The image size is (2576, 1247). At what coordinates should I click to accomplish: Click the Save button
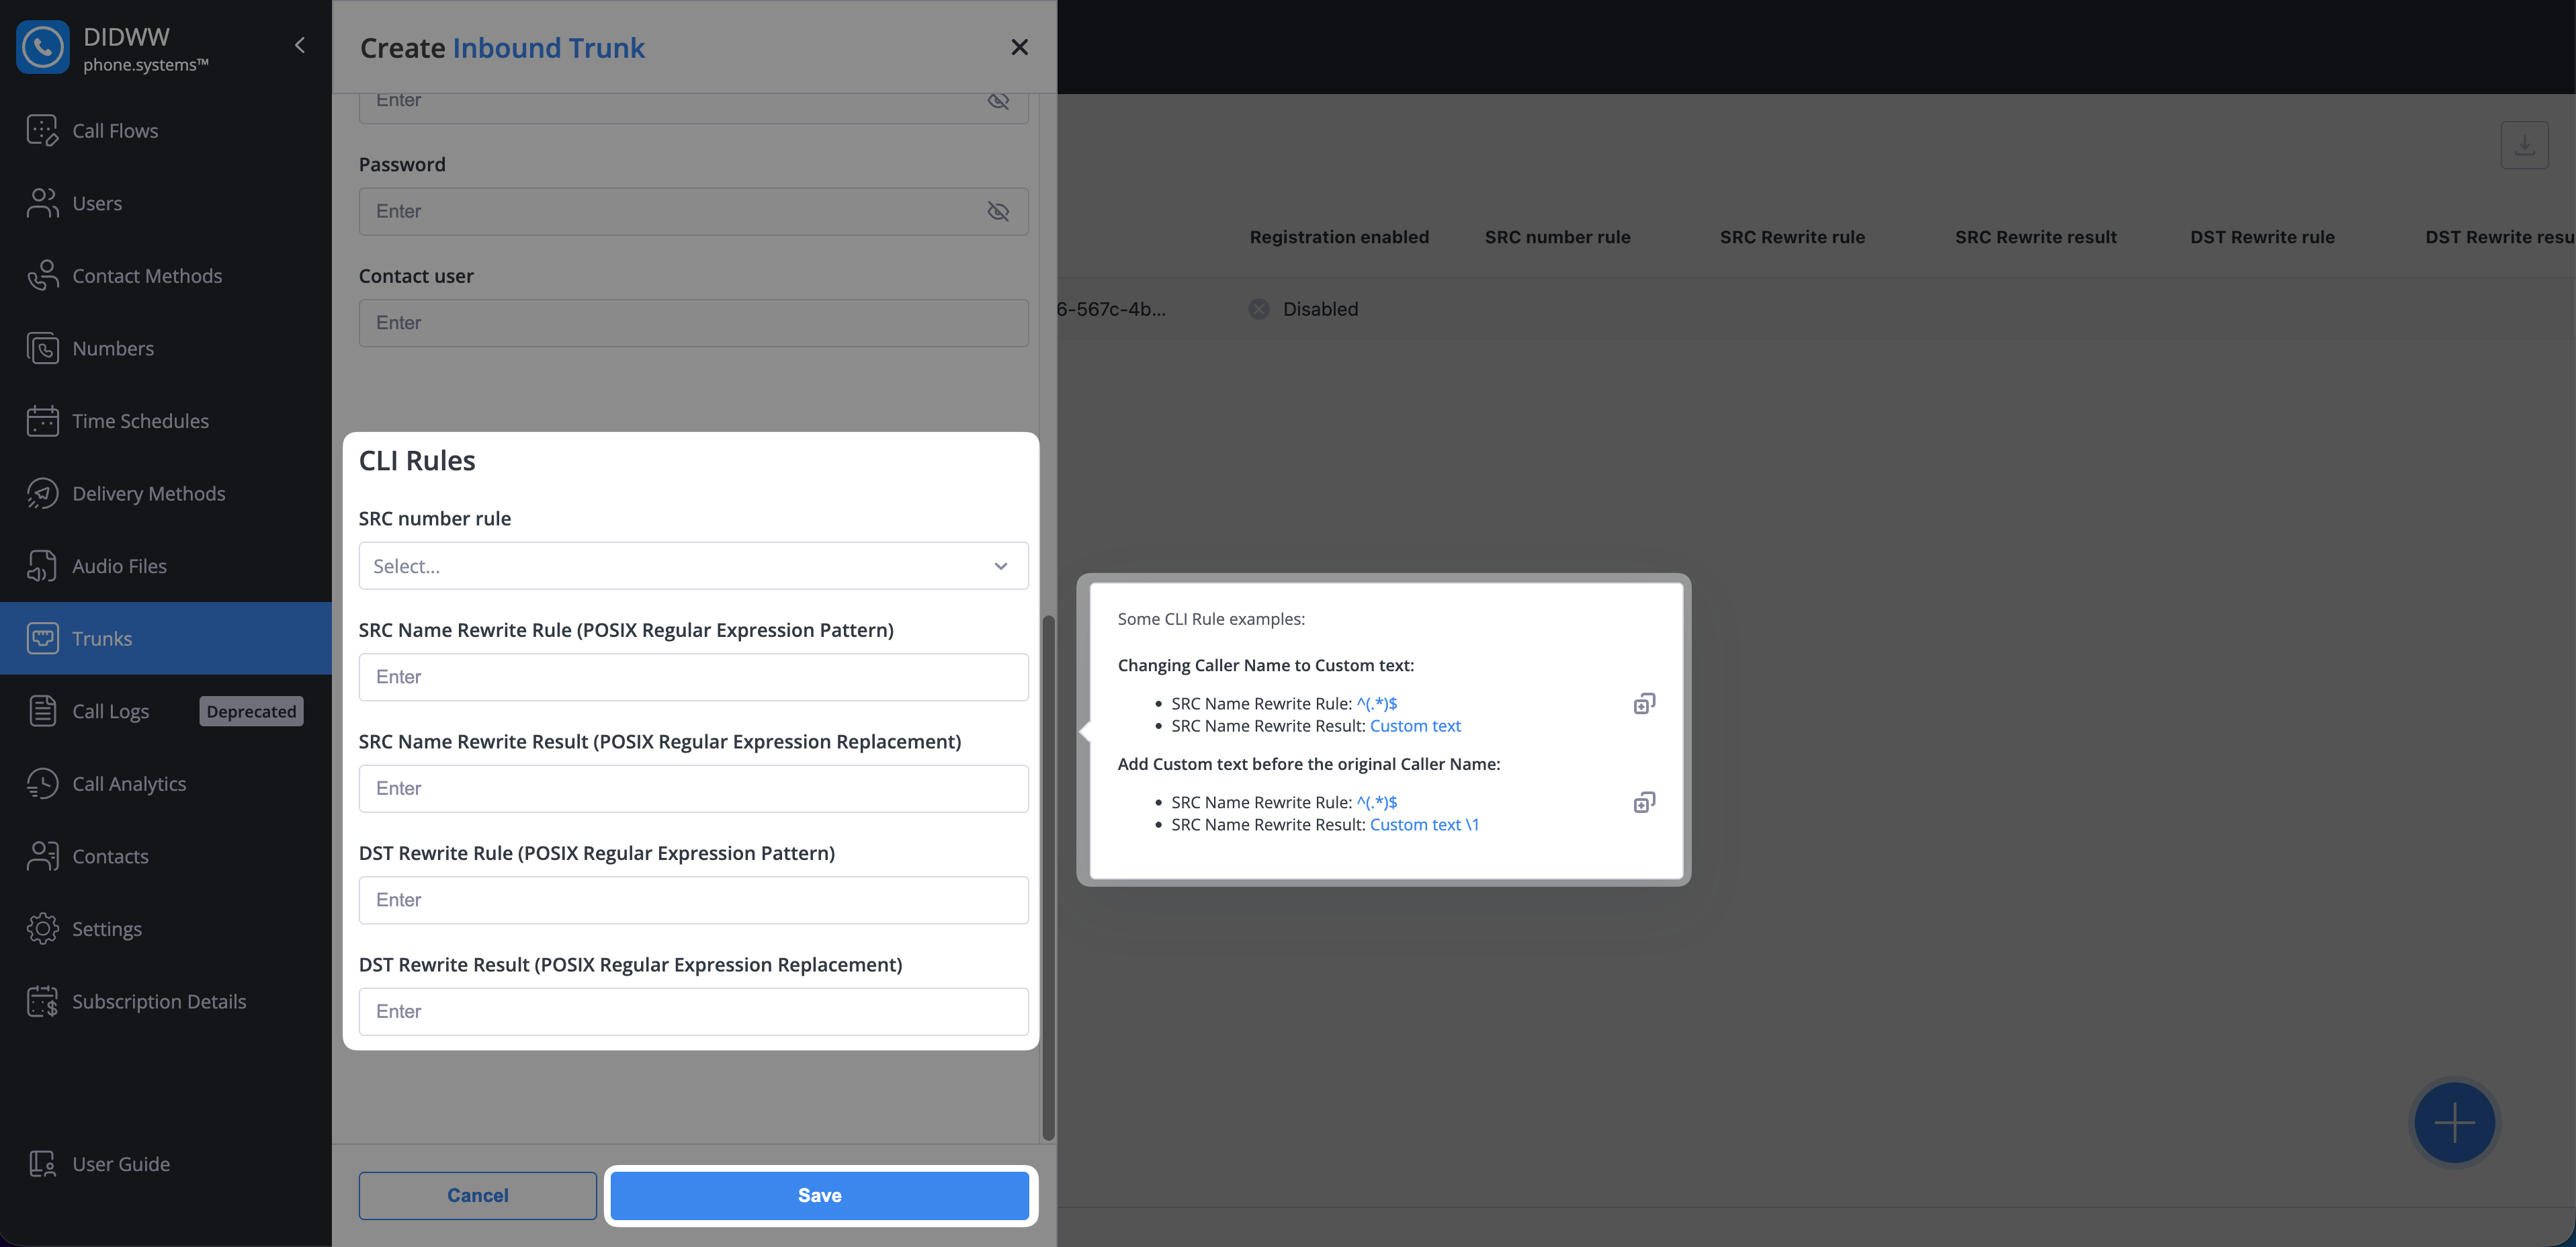(x=819, y=1196)
